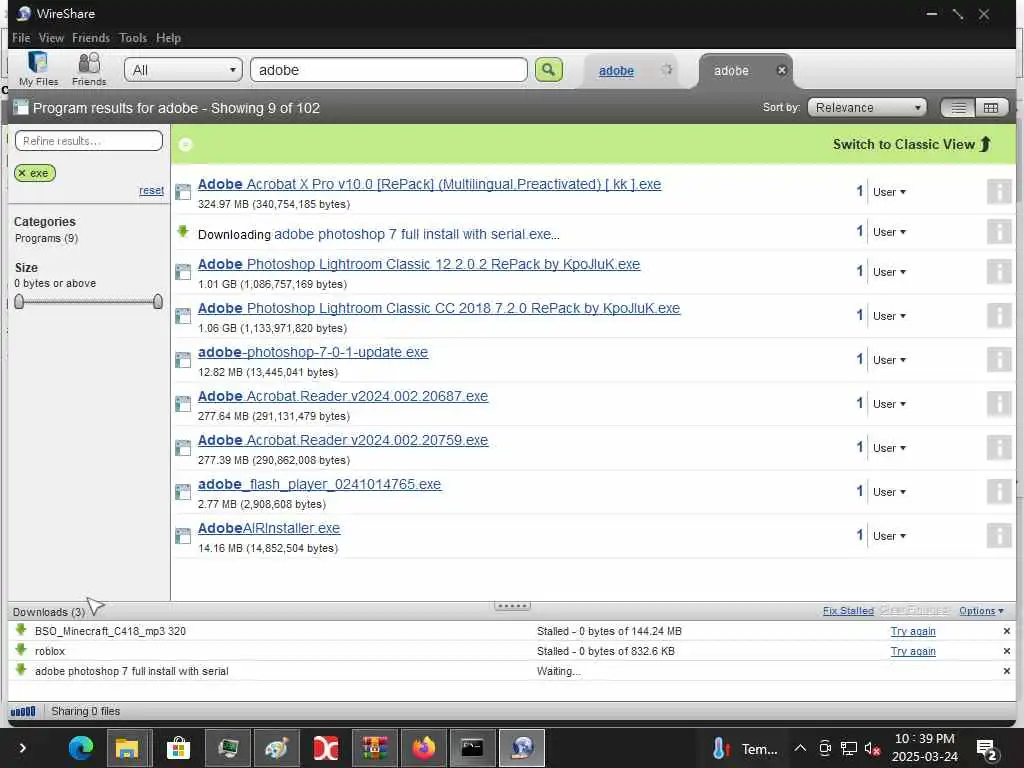Viewport: 1024px width, 768px height.
Task: Open the File menu
Action: click(21, 38)
